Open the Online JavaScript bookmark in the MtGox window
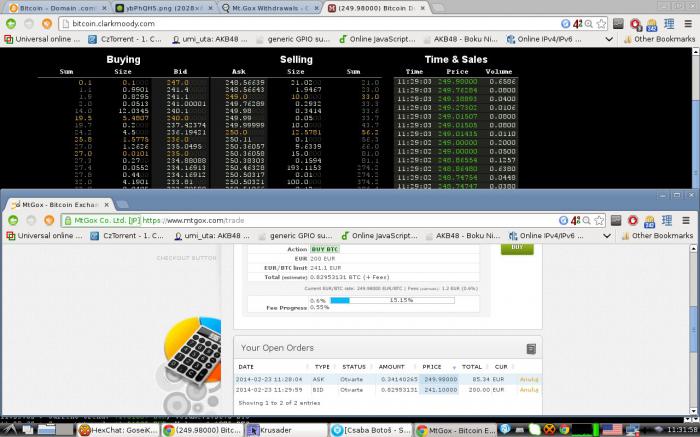The height and width of the screenshot is (437, 700). coord(379,236)
